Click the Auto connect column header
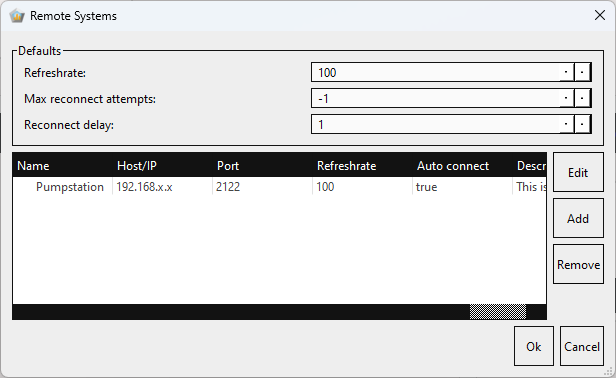 click(462, 165)
